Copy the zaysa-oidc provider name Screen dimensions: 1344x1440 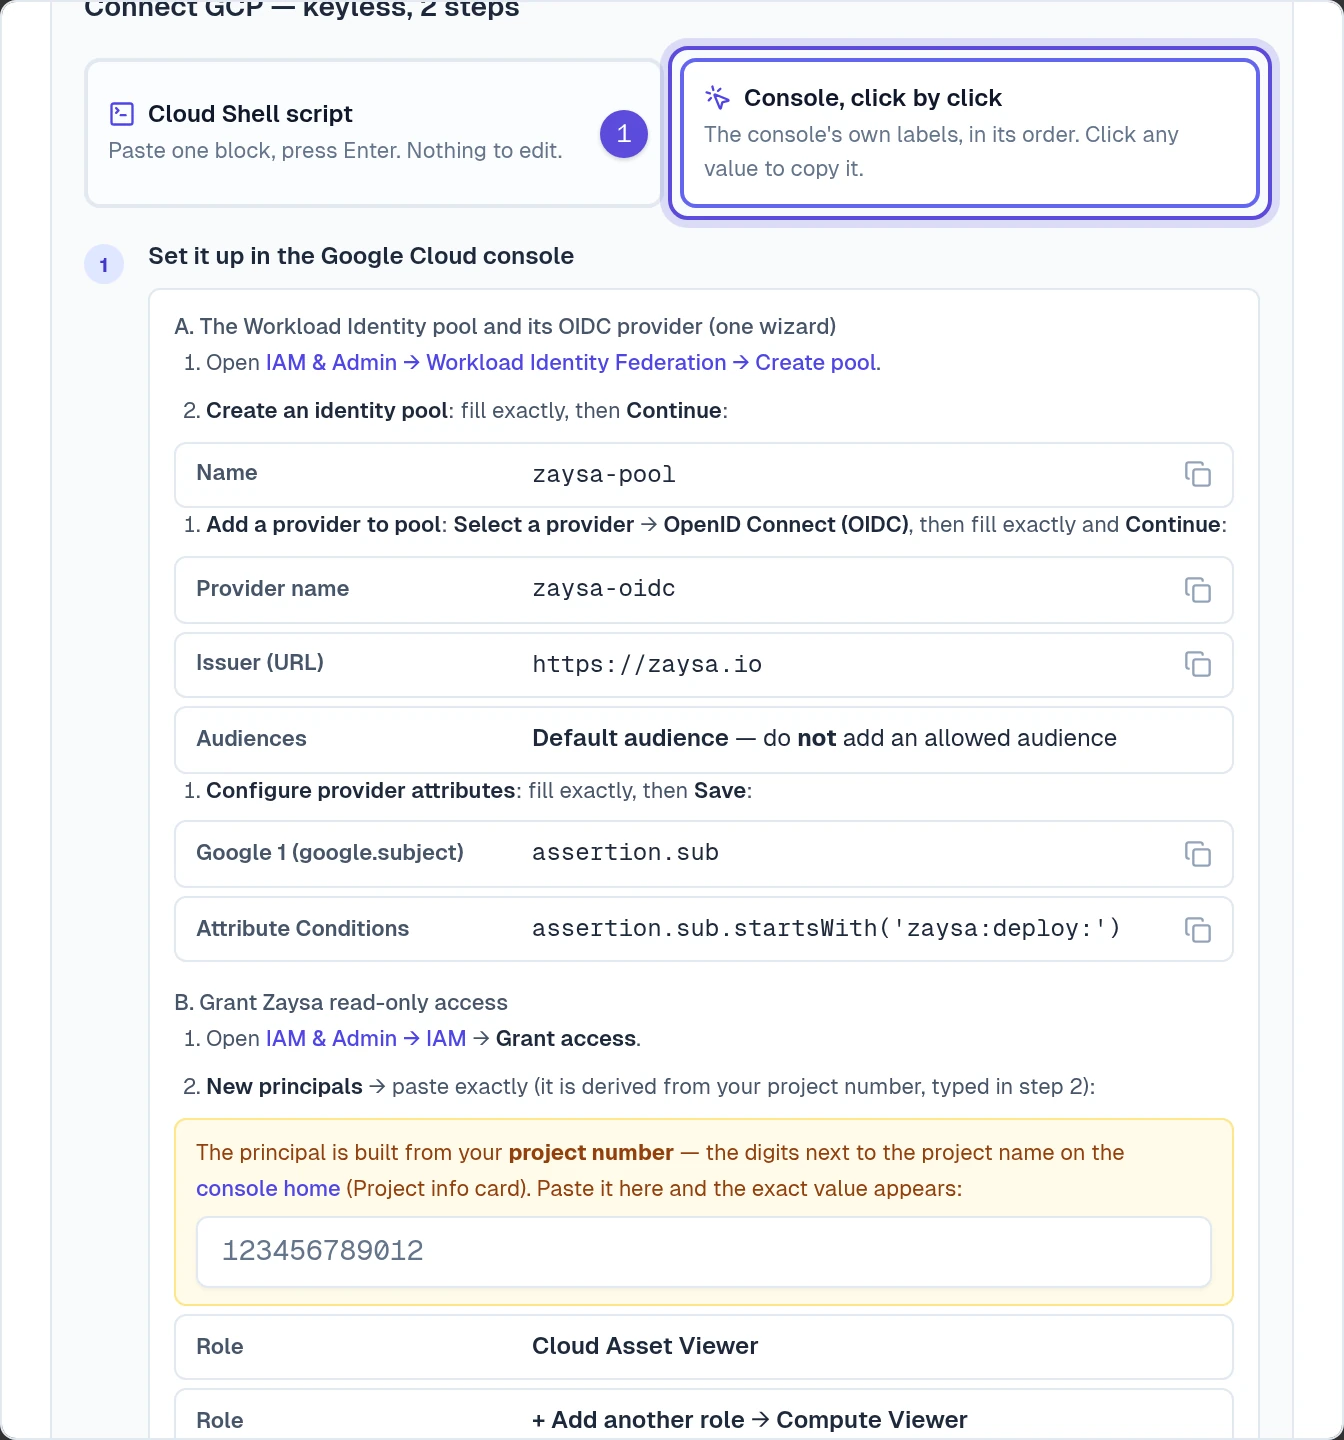tap(1197, 589)
